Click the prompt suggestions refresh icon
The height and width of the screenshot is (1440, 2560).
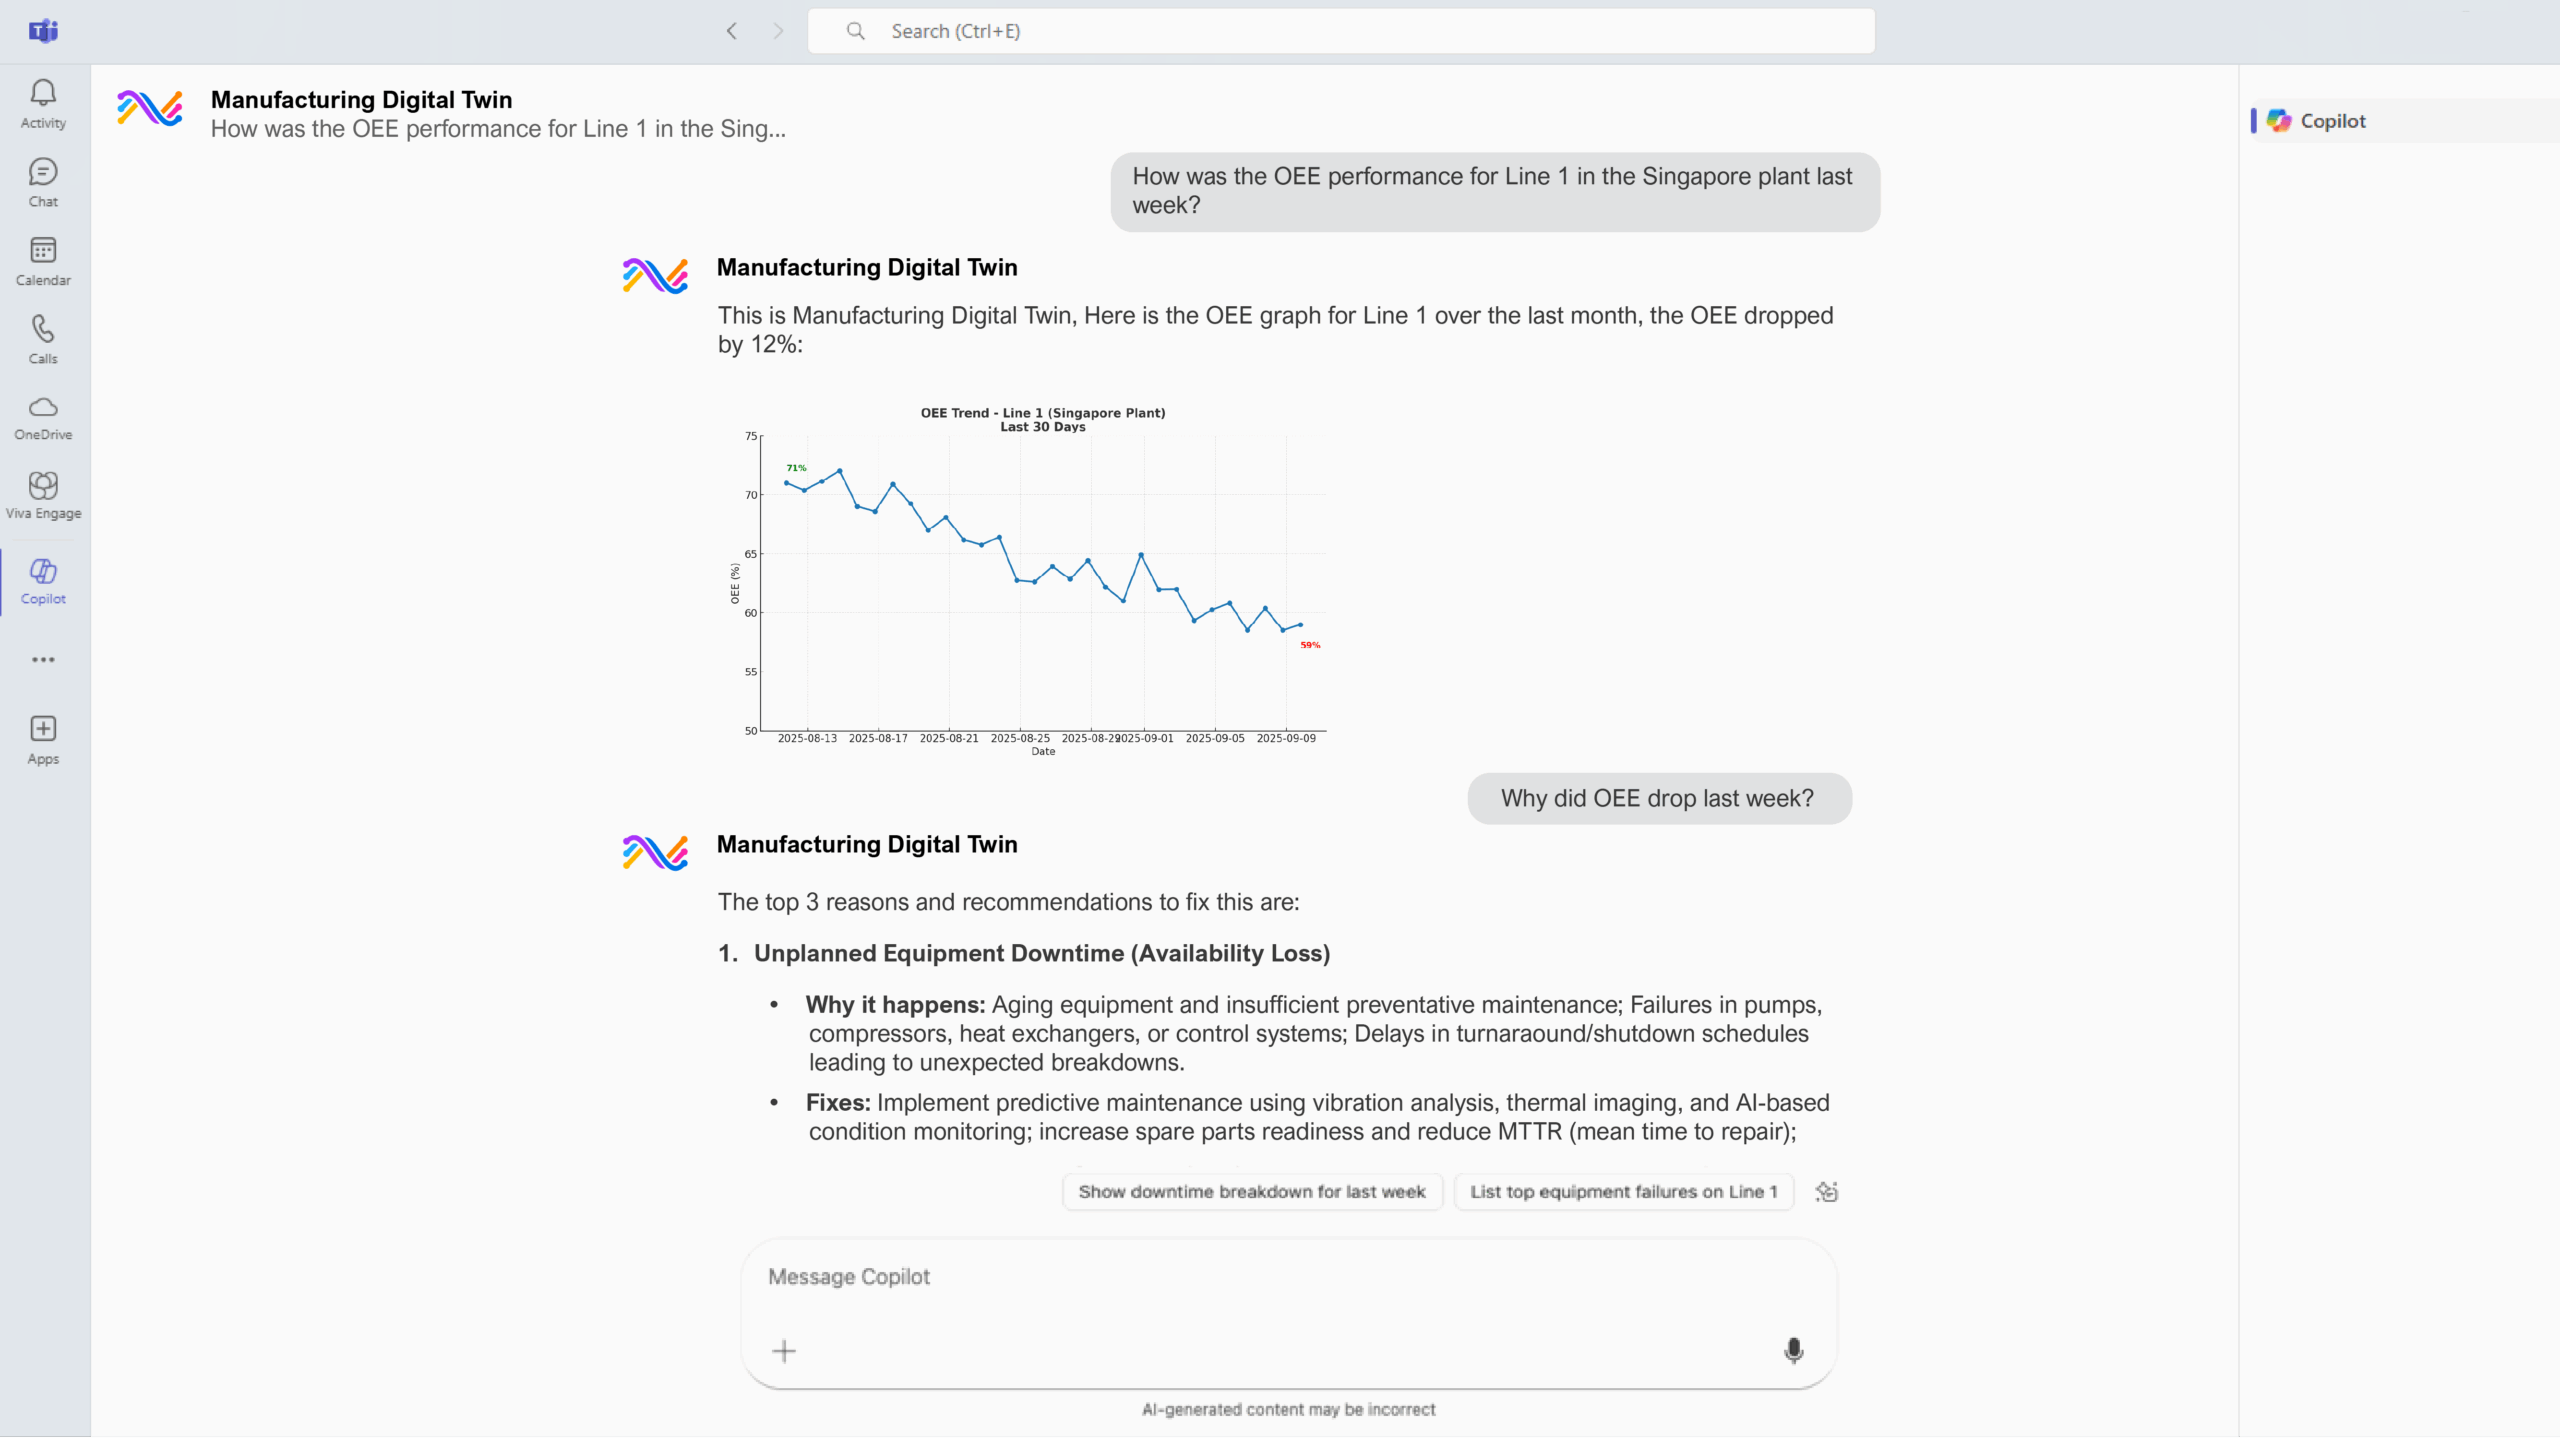coord(1826,1192)
